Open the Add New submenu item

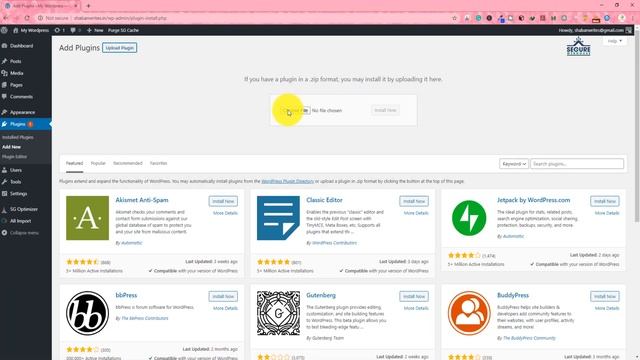(x=11, y=147)
